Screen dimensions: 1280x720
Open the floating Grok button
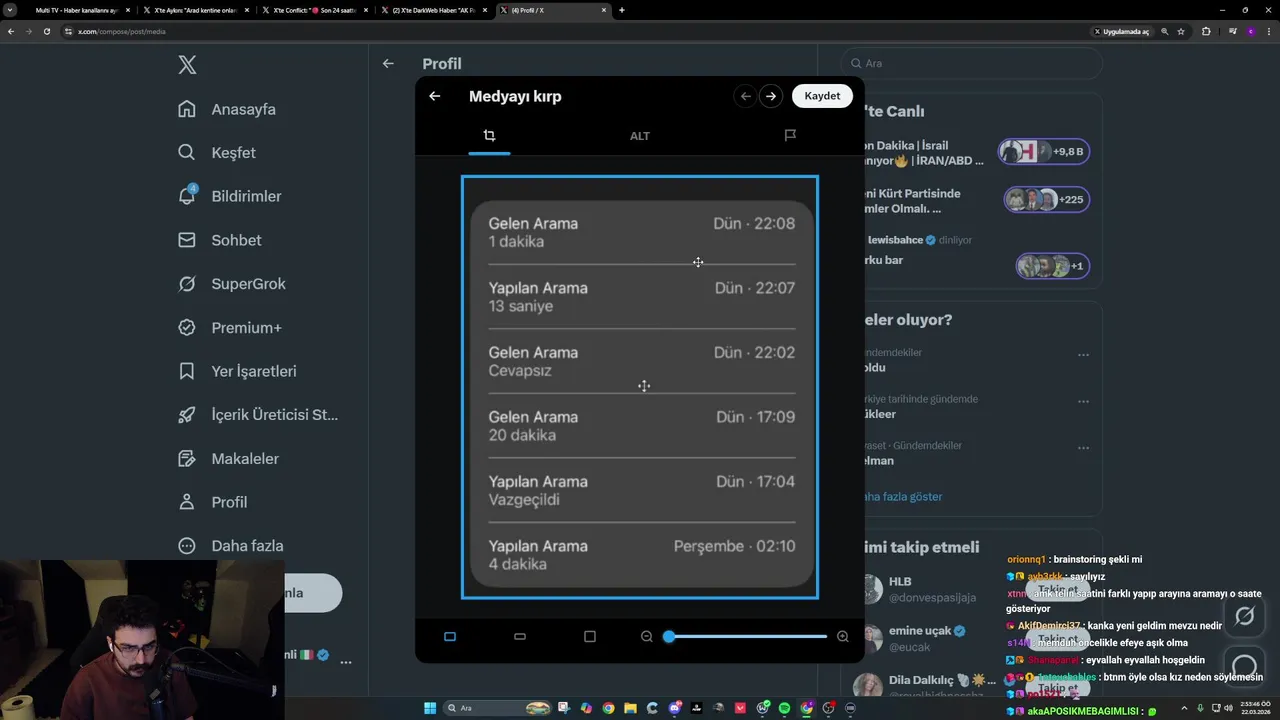(x=1244, y=616)
